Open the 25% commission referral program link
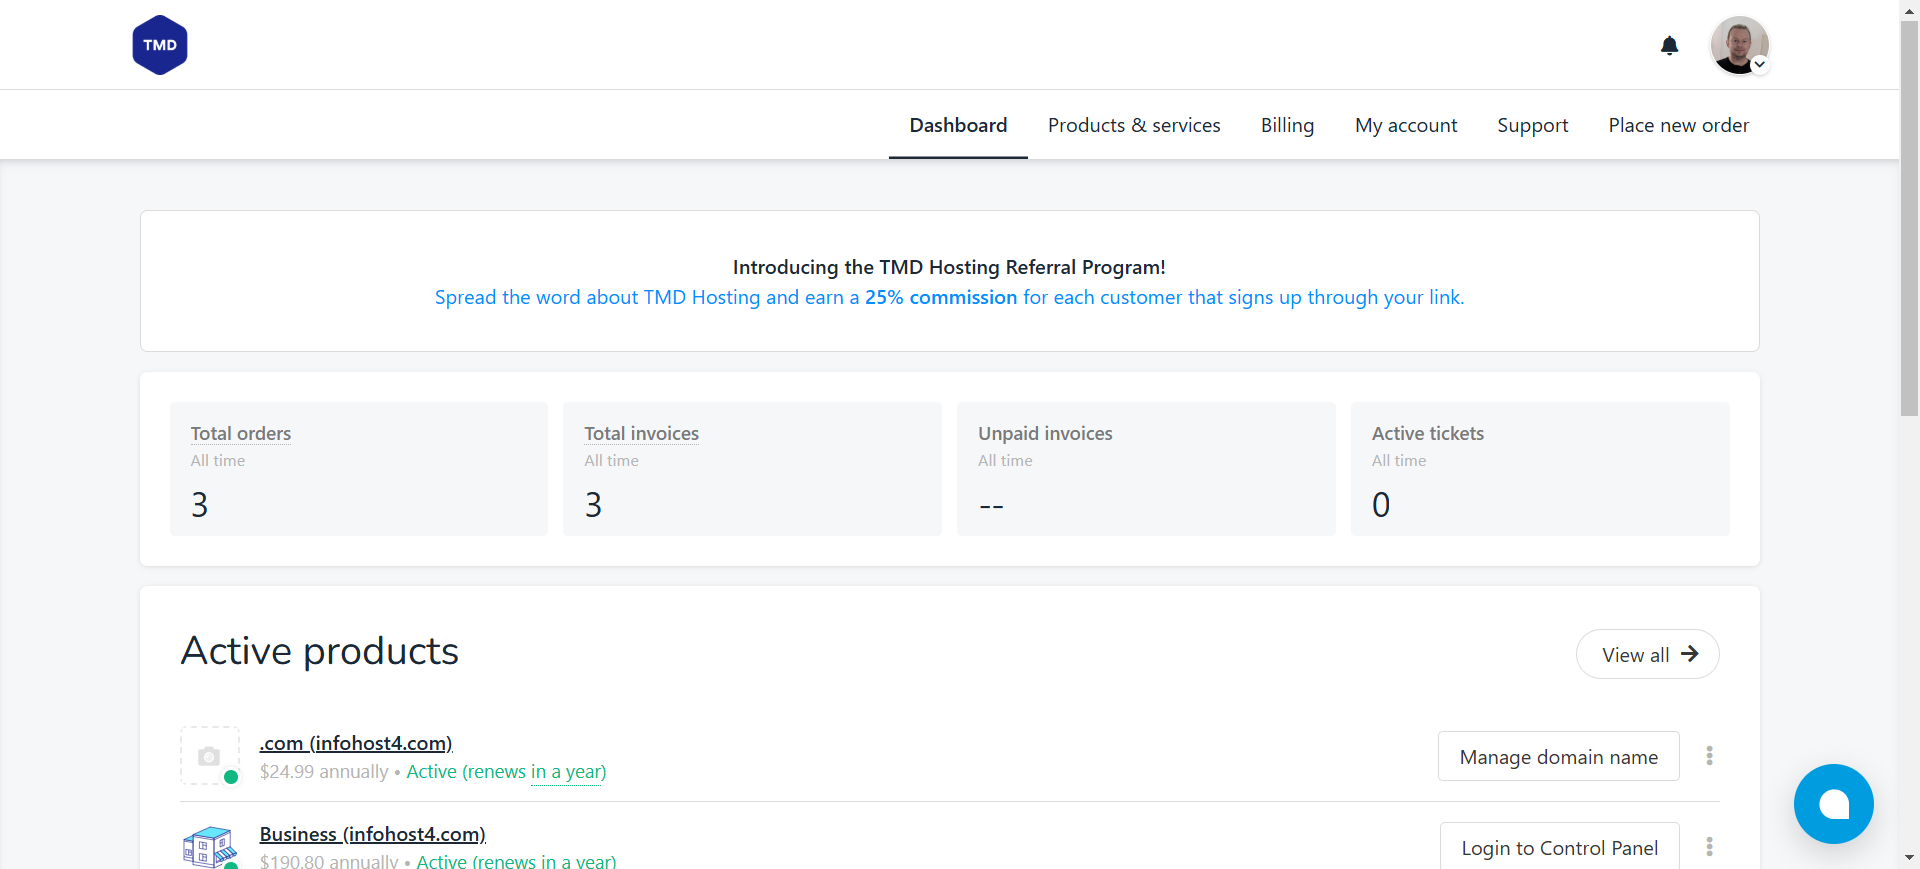This screenshot has height=869, width=1920. point(949,297)
